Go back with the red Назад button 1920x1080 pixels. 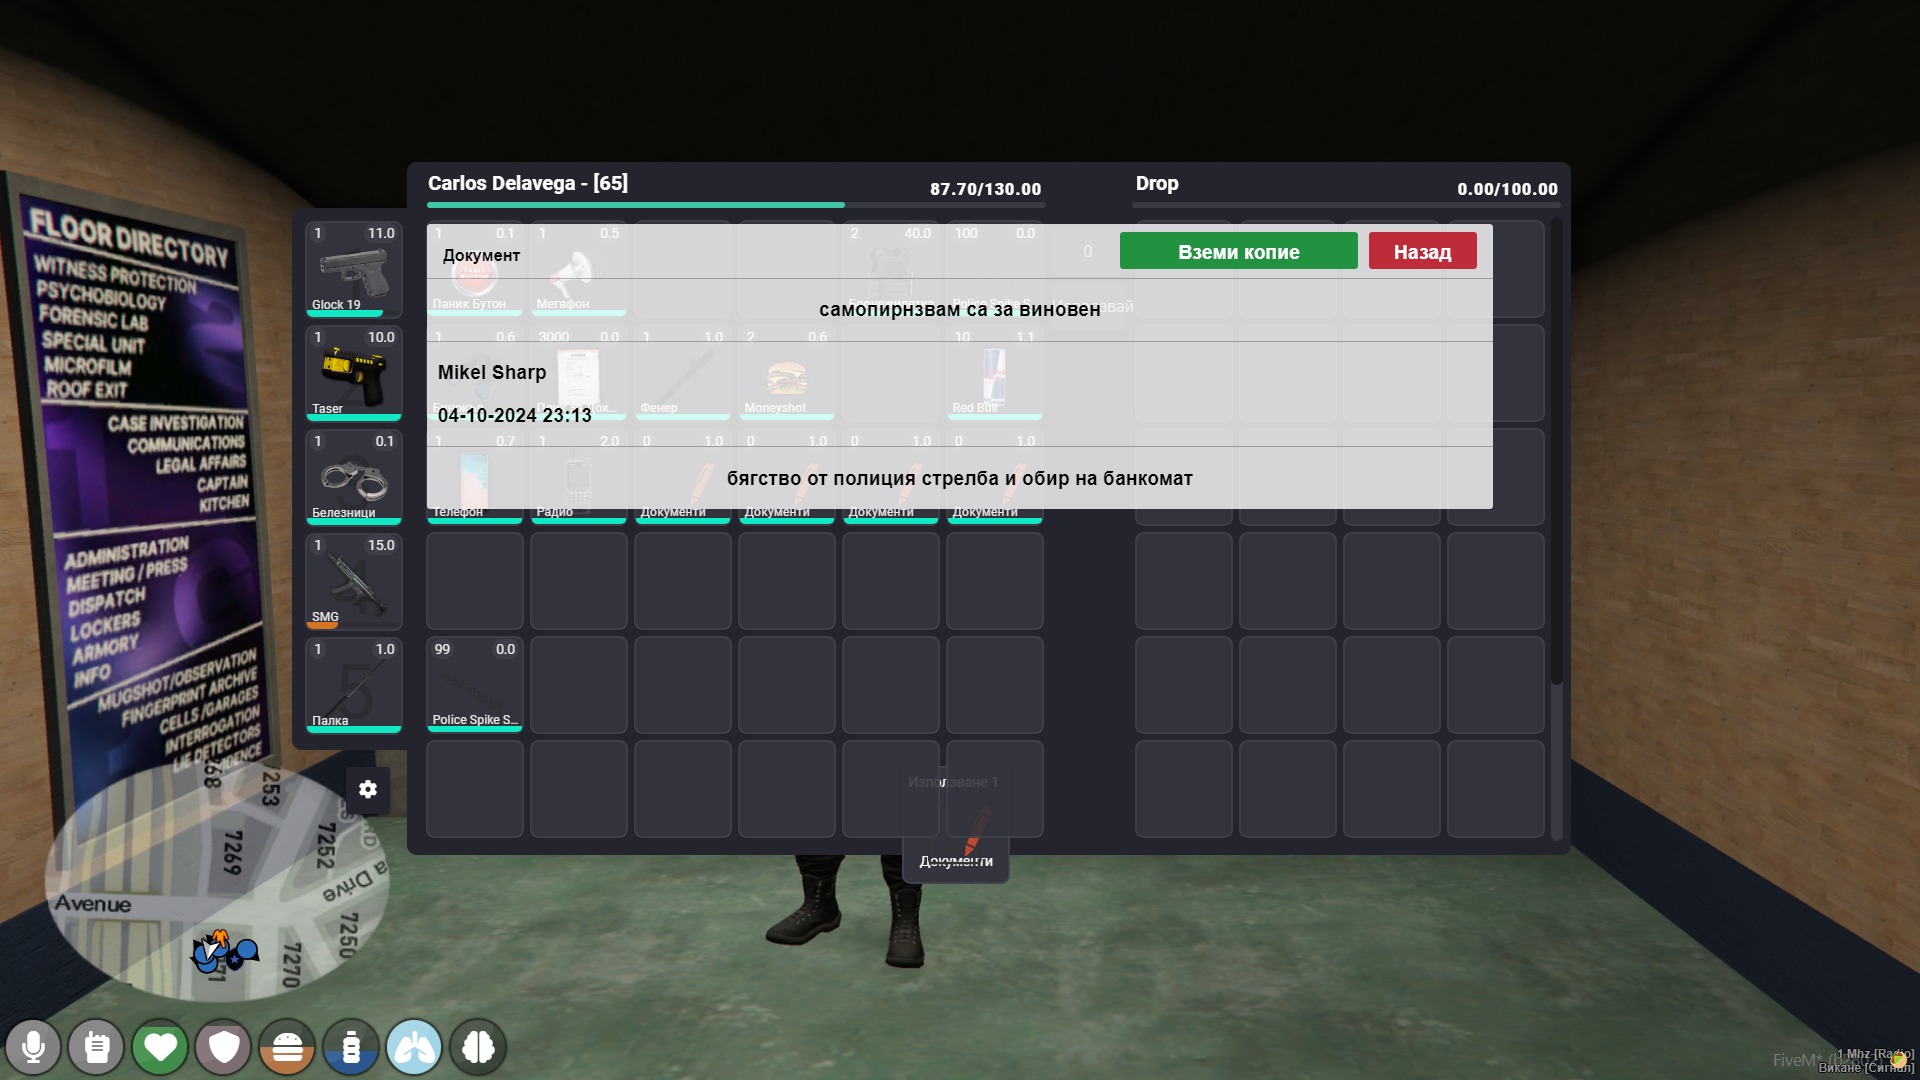1422,252
